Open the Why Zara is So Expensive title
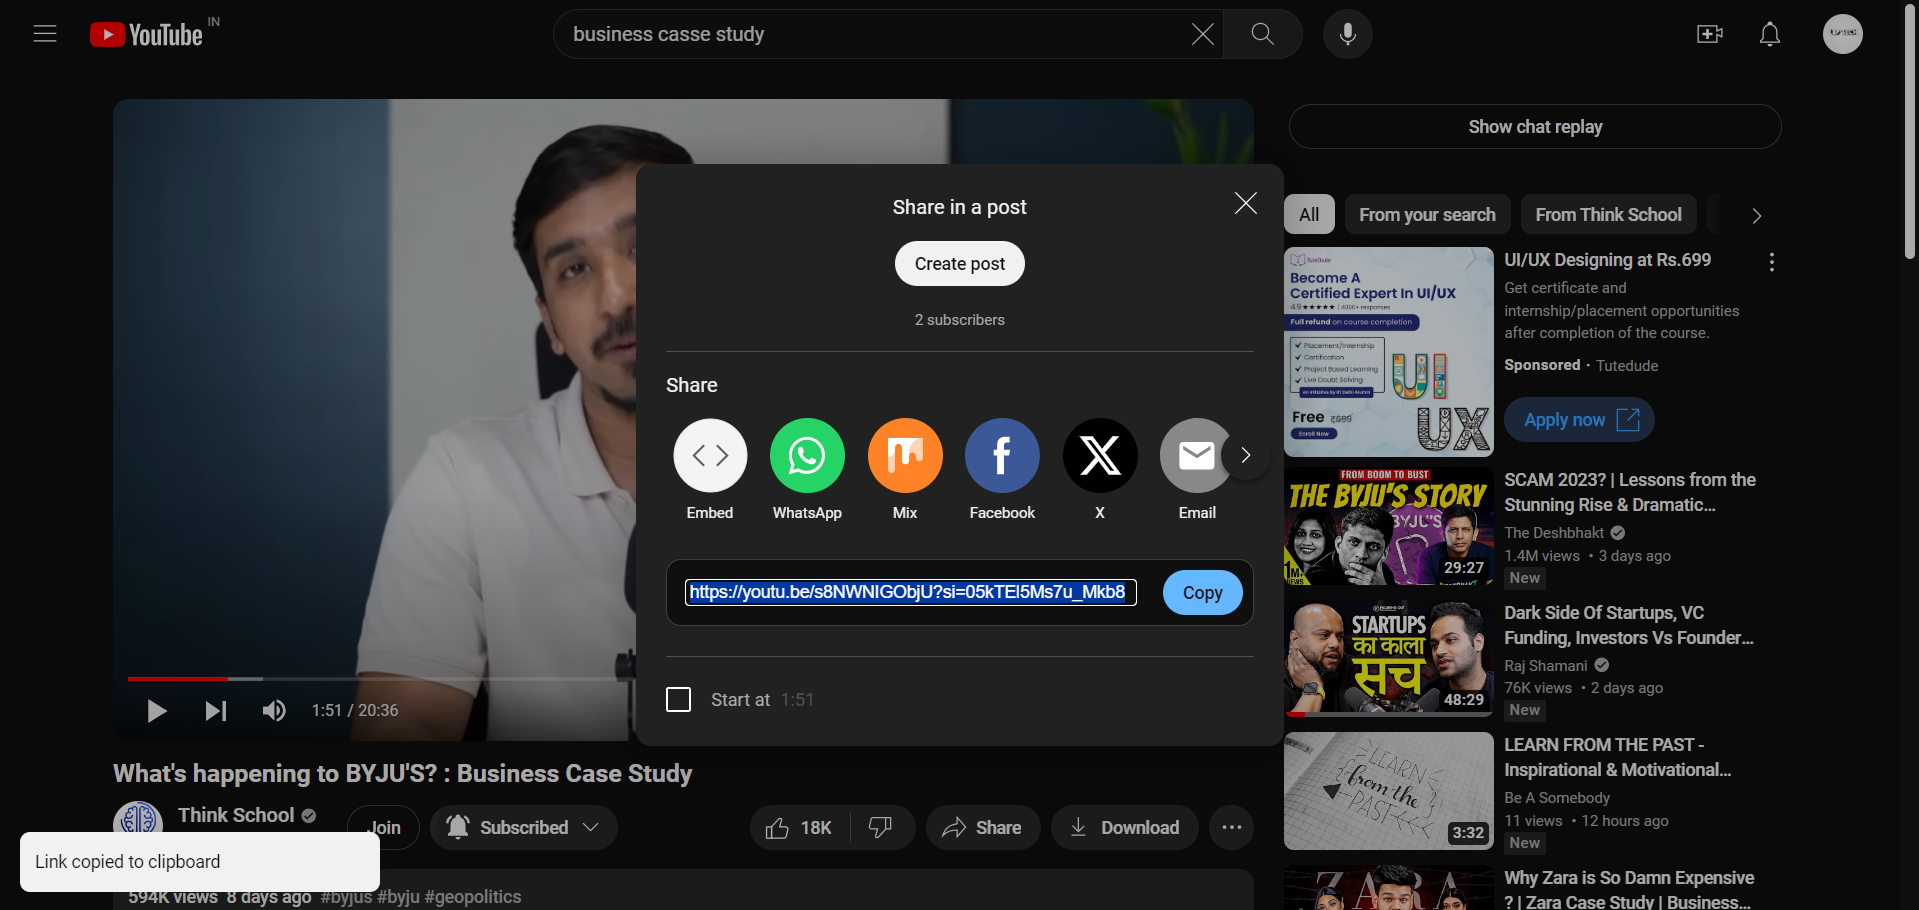The image size is (1919, 910). point(1629,890)
